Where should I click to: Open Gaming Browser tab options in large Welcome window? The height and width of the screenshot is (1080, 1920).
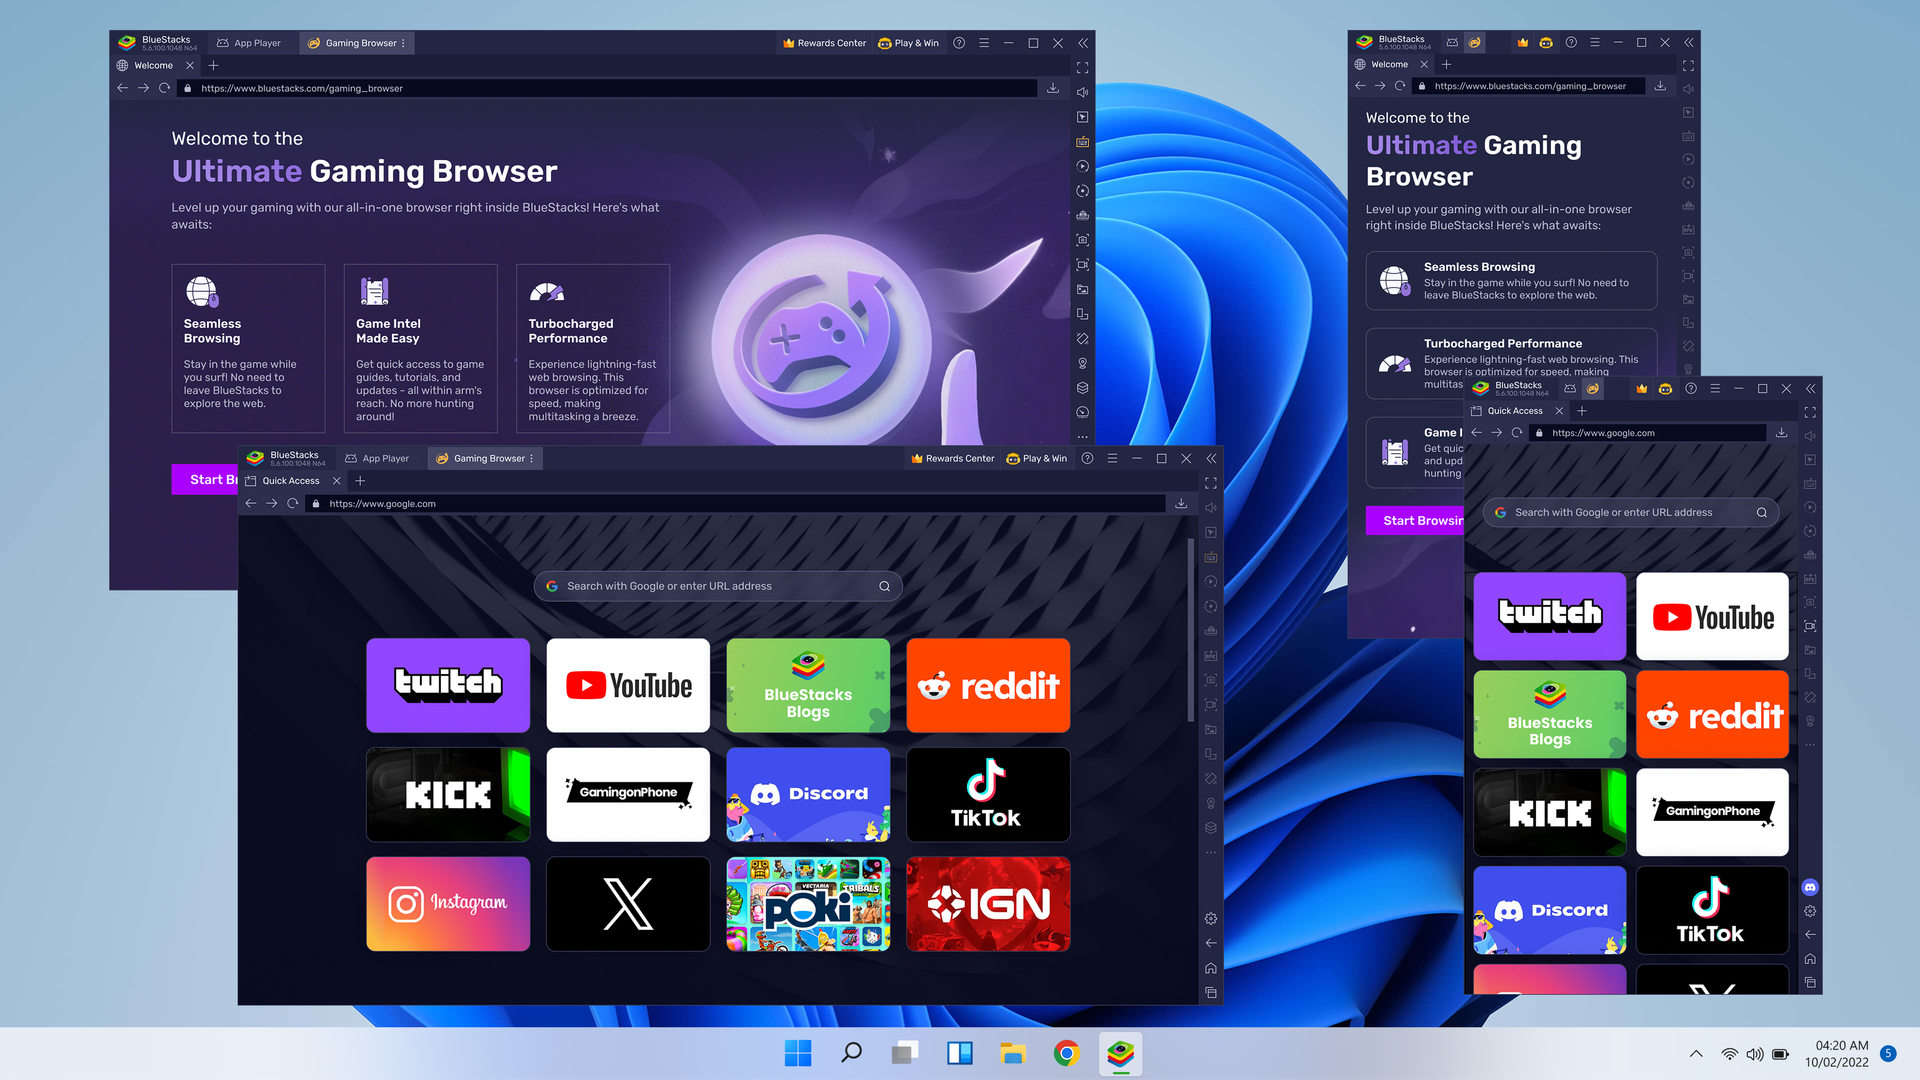click(404, 43)
